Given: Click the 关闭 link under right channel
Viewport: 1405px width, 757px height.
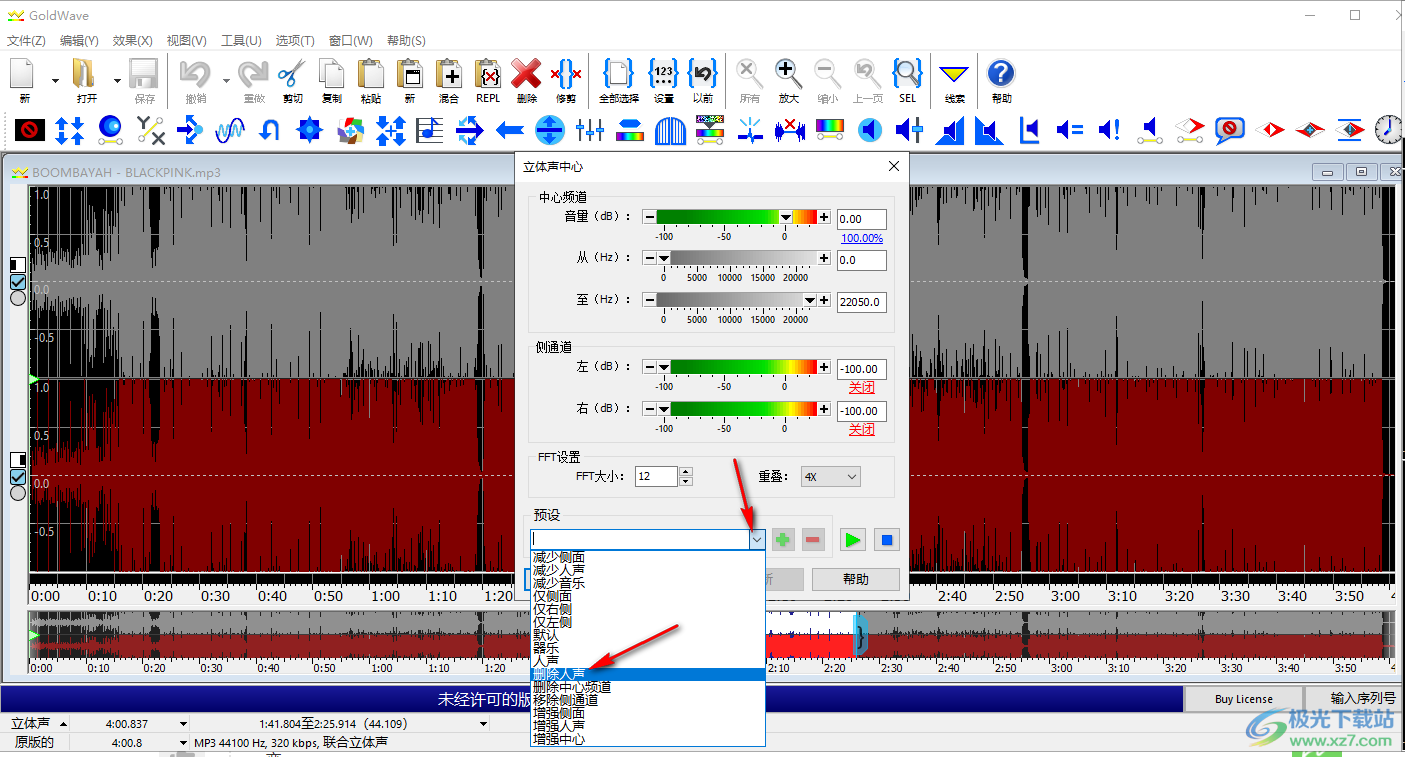Looking at the screenshot, I should point(862,430).
